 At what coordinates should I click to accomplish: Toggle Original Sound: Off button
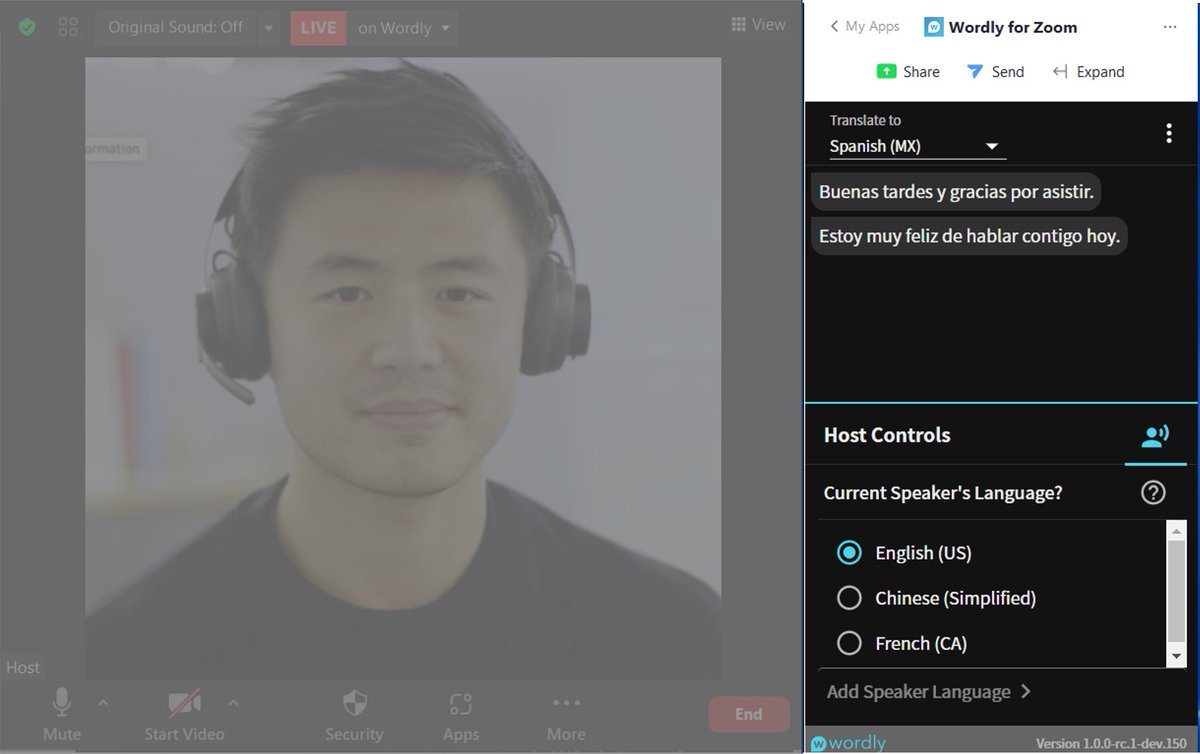pyautogui.click(x=175, y=27)
